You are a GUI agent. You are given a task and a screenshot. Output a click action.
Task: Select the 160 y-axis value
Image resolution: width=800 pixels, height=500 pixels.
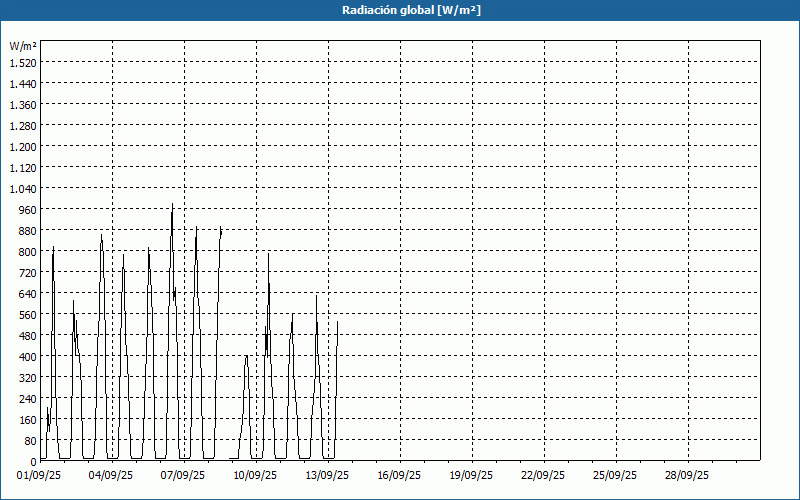pos(28,419)
